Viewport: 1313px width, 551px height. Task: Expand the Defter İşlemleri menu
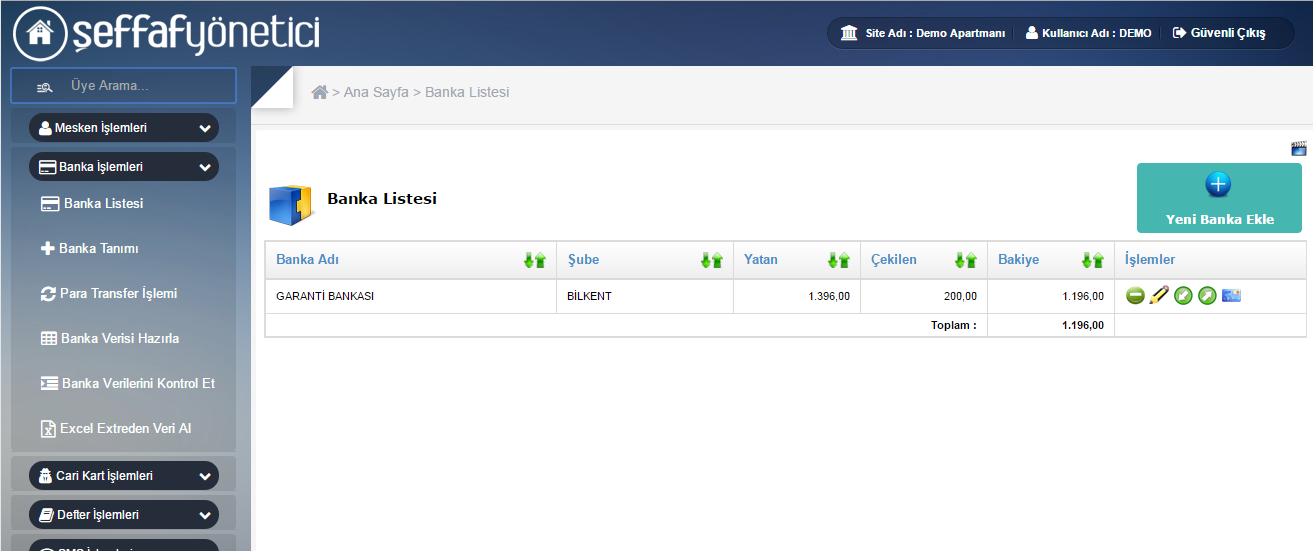click(x=124, y=515)
